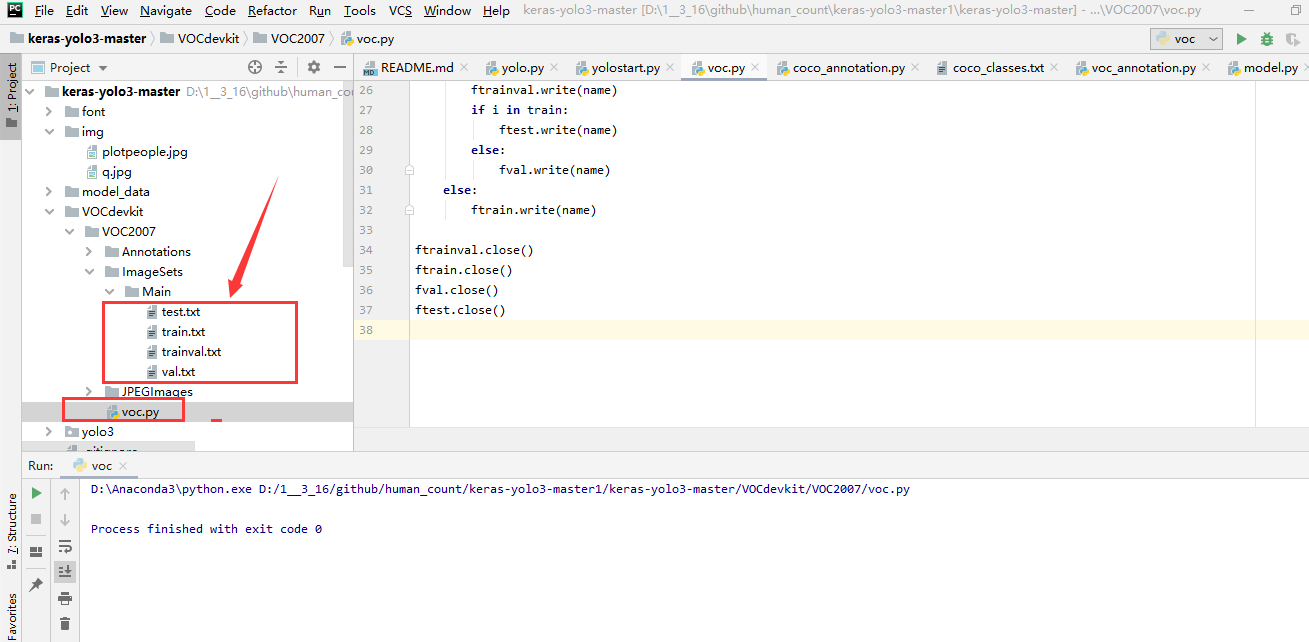Screen dimensions: 1309x642
Task: Collapse the img folder
Action: [49, 131]
